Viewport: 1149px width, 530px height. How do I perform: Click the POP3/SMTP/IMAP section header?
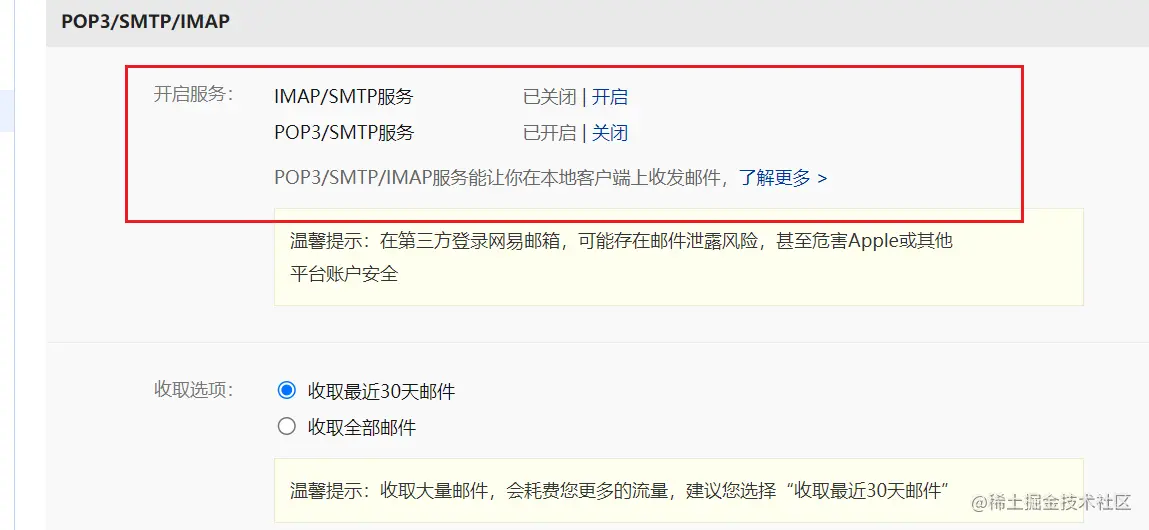[x=145, y=21]
